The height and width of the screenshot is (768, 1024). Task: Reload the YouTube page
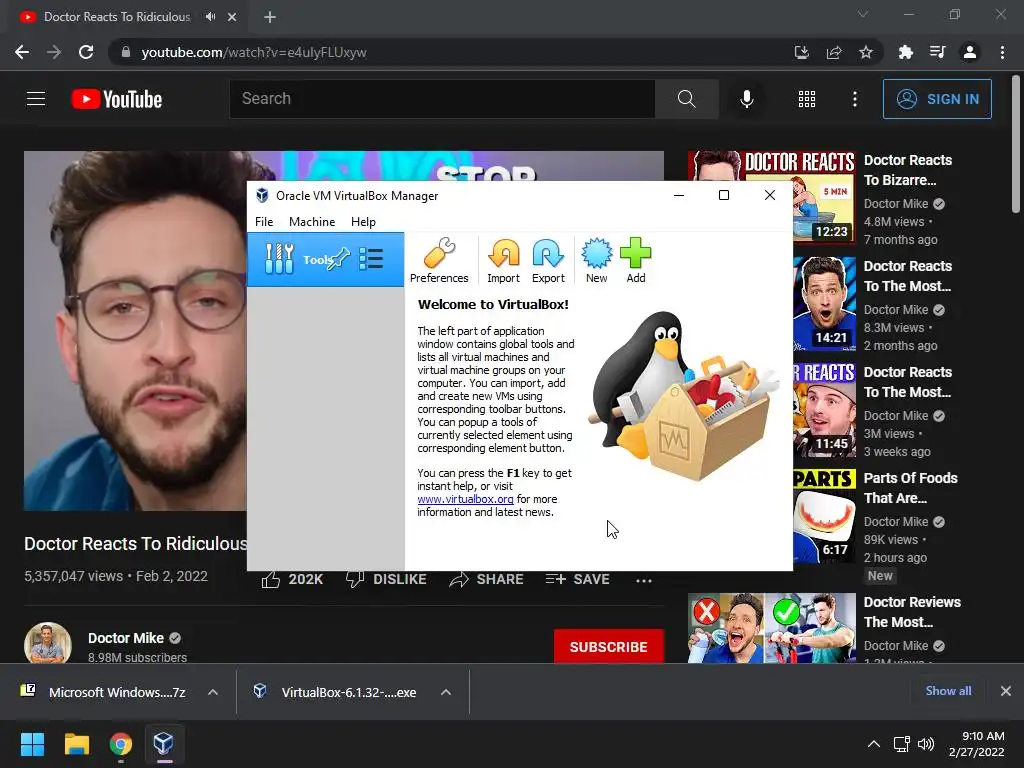tap(86, 52)
